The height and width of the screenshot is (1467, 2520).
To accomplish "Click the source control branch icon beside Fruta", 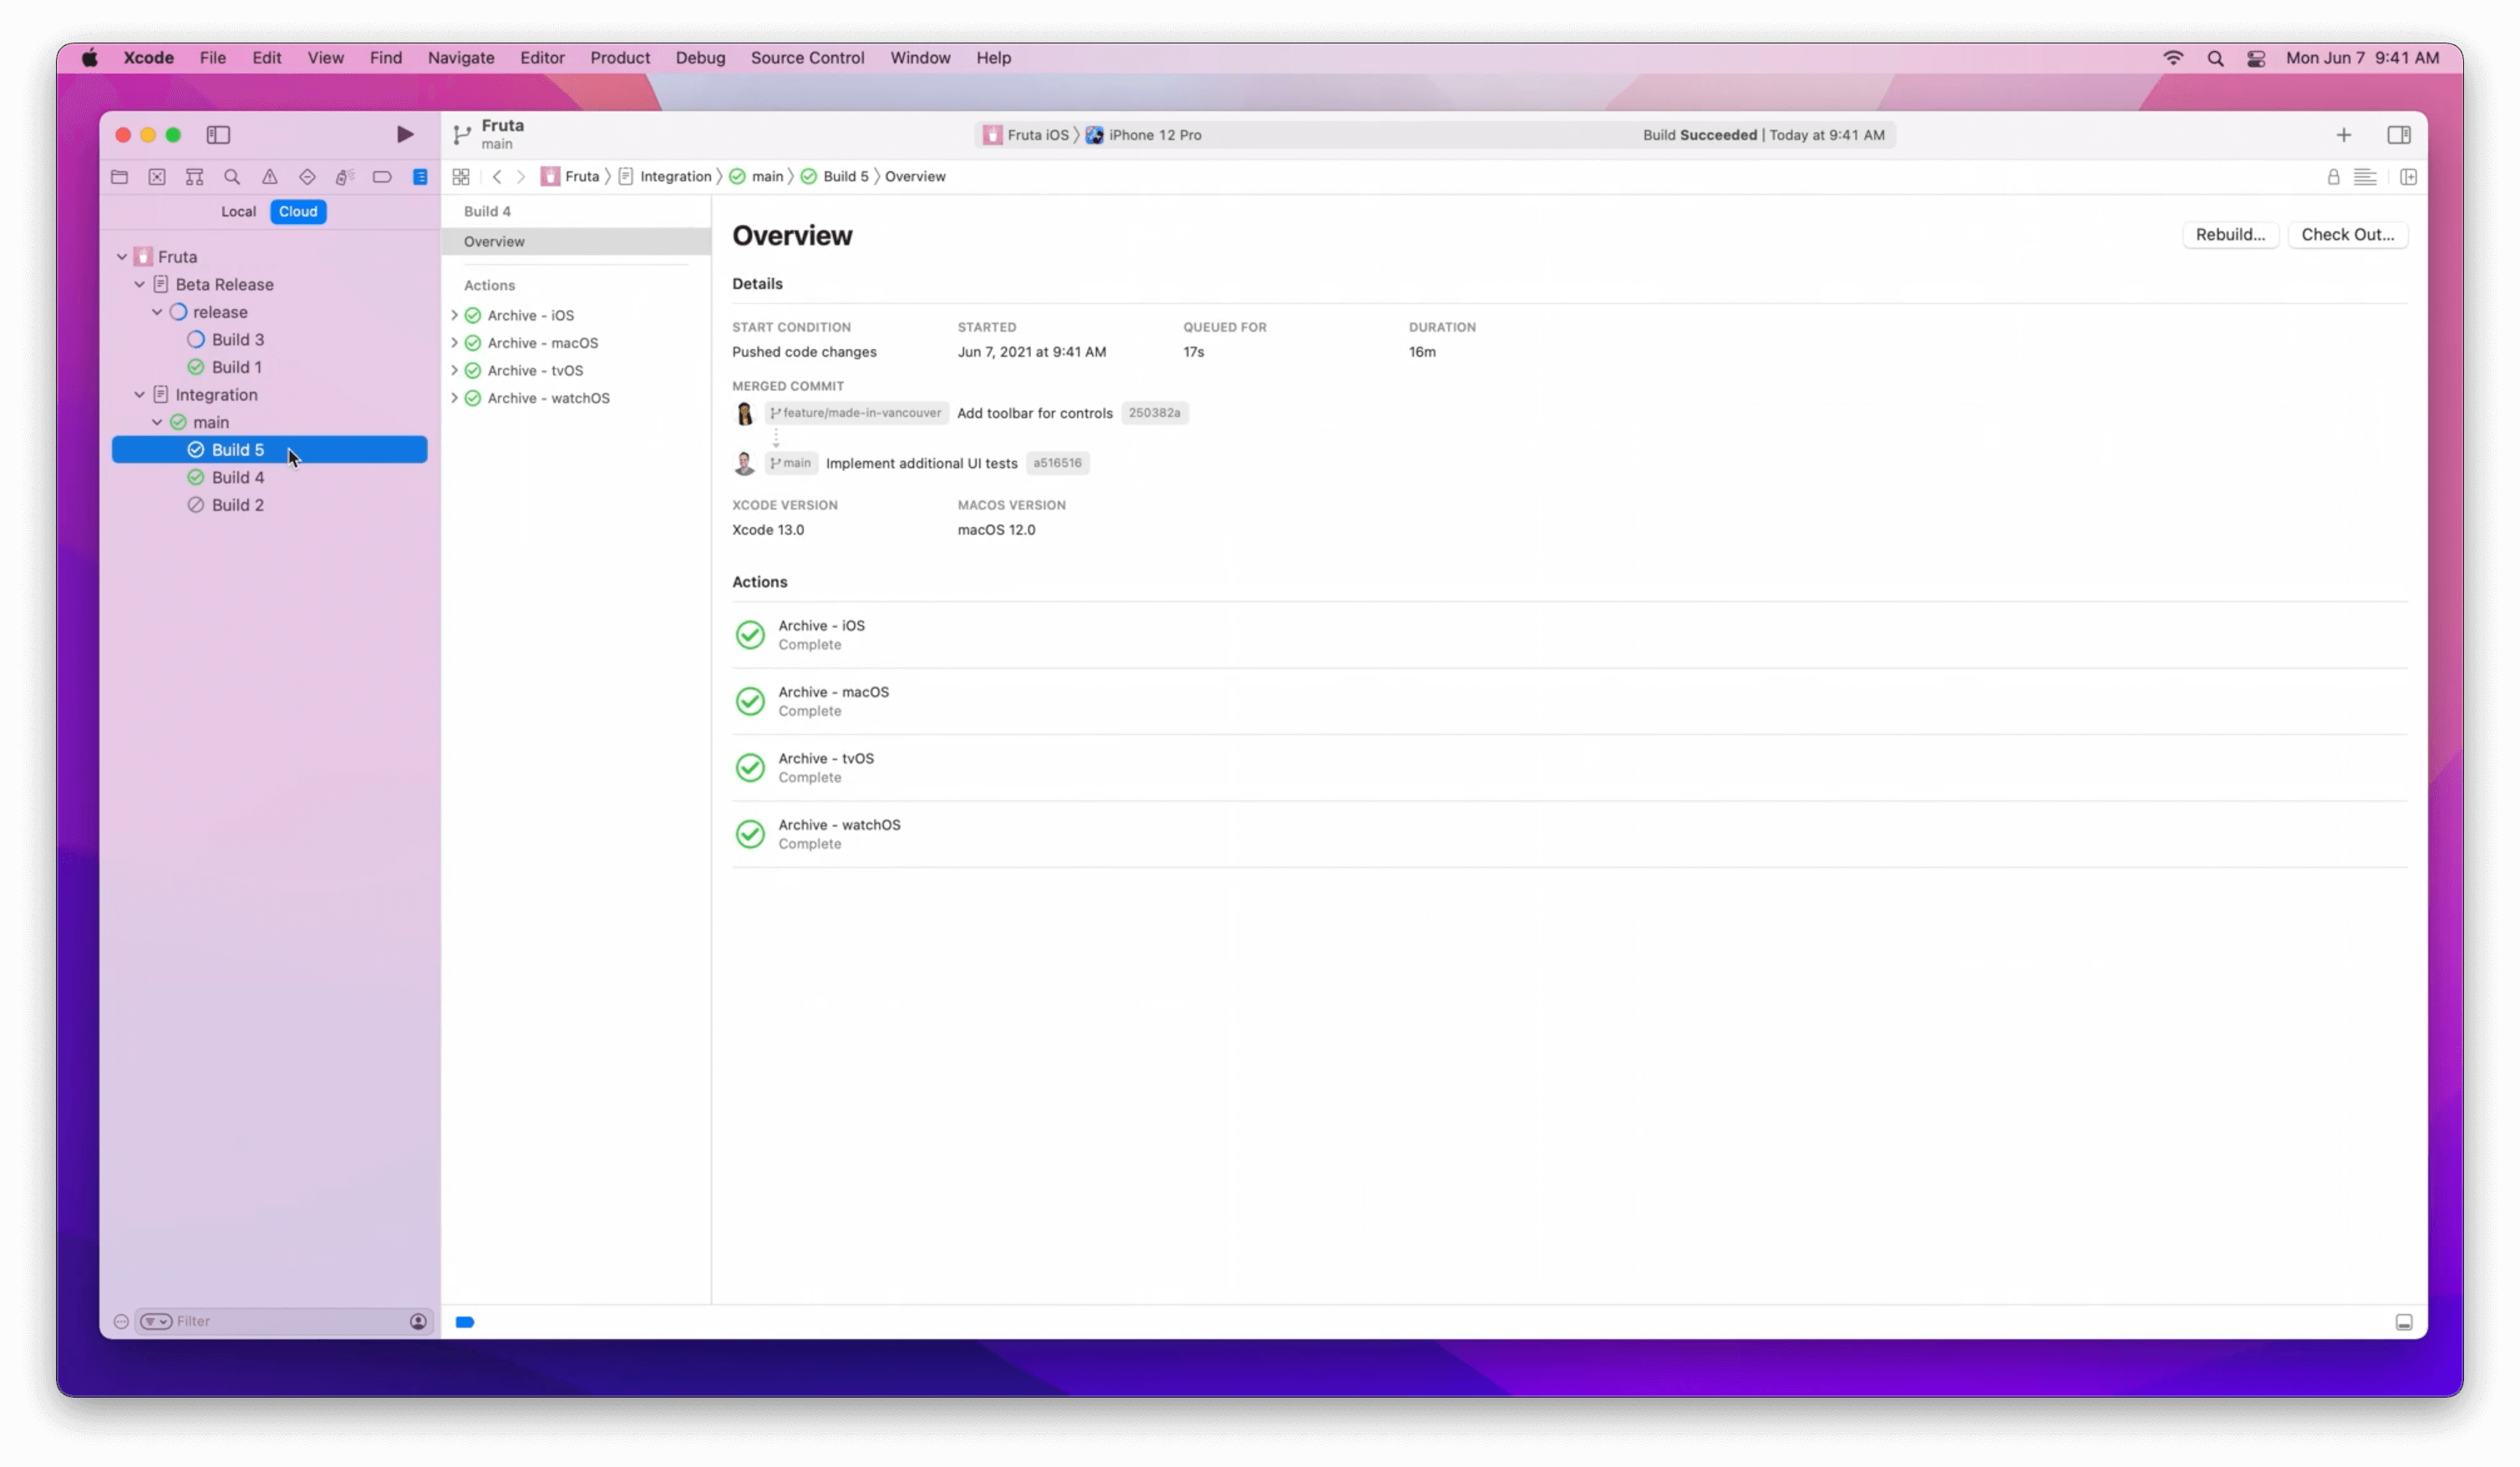I will tap(462, 134).
